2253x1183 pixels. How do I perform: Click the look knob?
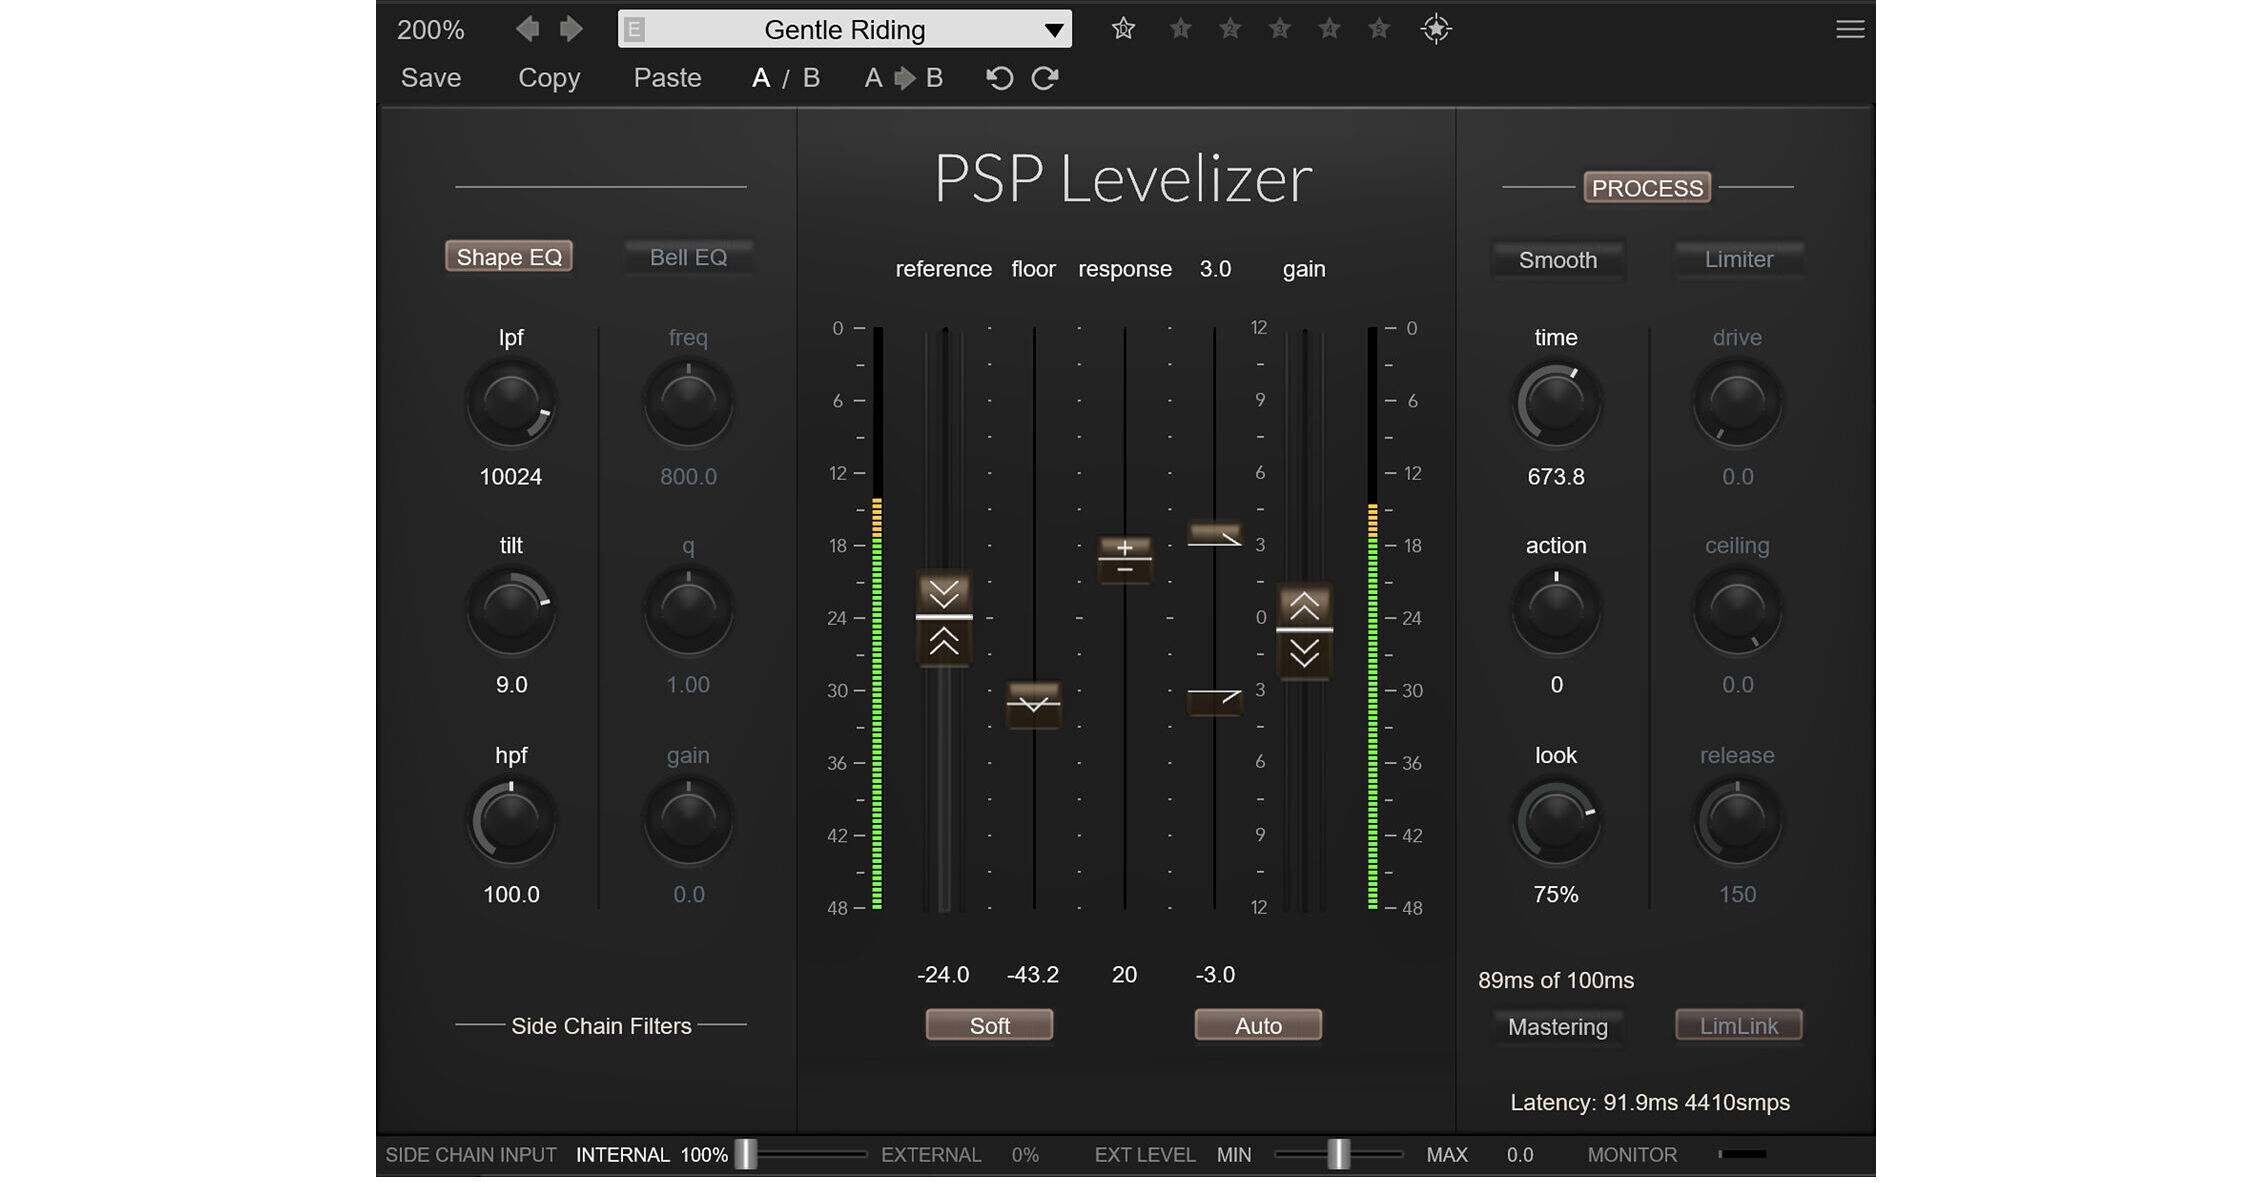pos(1556,821)
